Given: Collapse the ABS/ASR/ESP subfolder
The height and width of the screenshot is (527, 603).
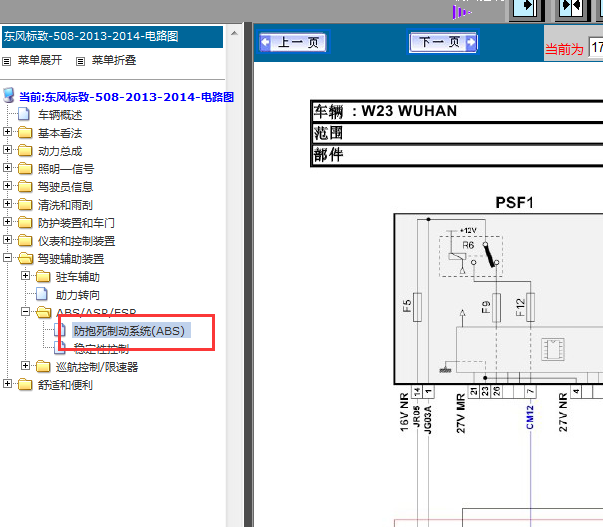Looking at the screenshot, I should [25, 312].
